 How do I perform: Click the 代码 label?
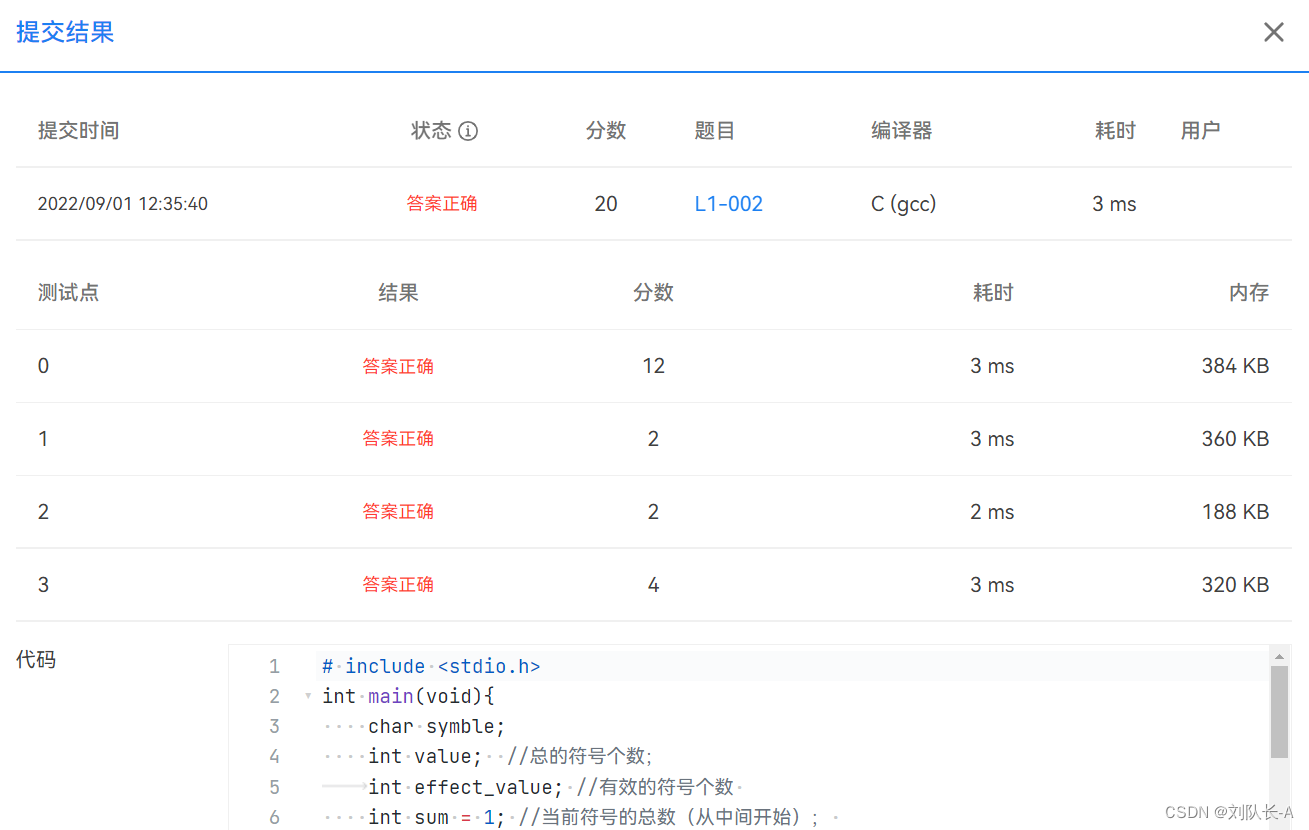(x=36, y=660)
